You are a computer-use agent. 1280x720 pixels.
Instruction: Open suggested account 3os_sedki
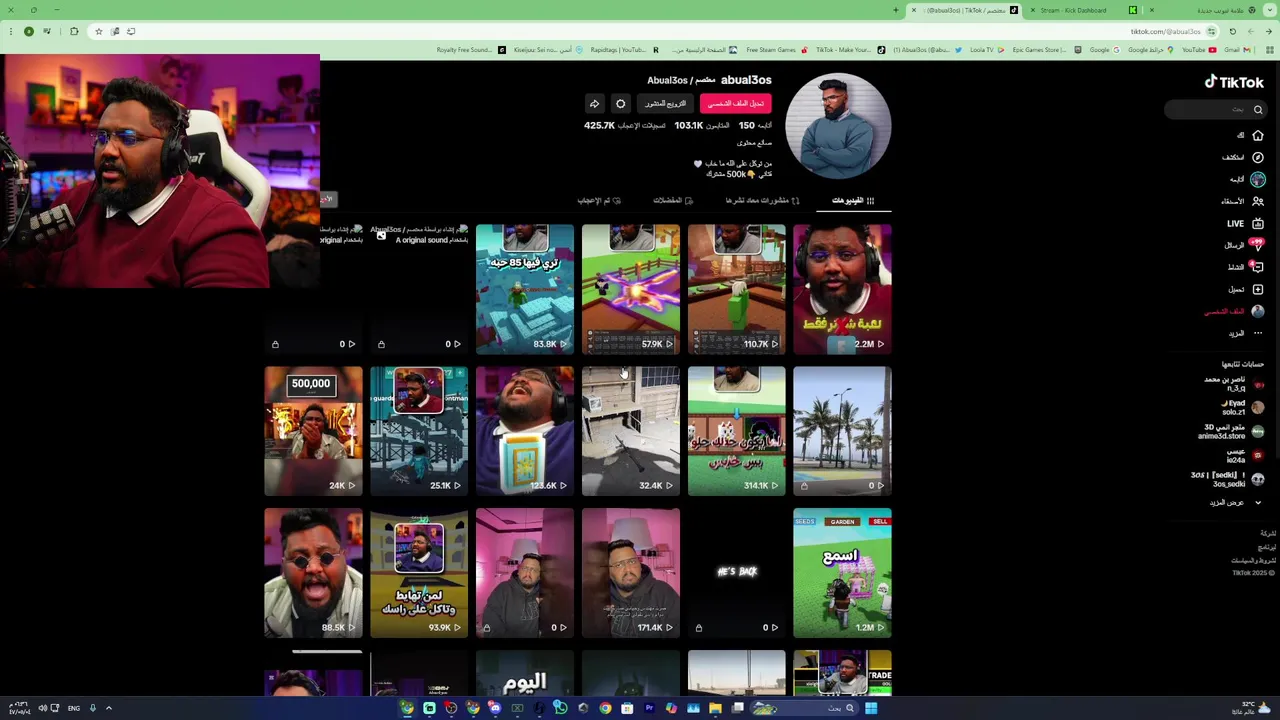(x=1227, y=479)
